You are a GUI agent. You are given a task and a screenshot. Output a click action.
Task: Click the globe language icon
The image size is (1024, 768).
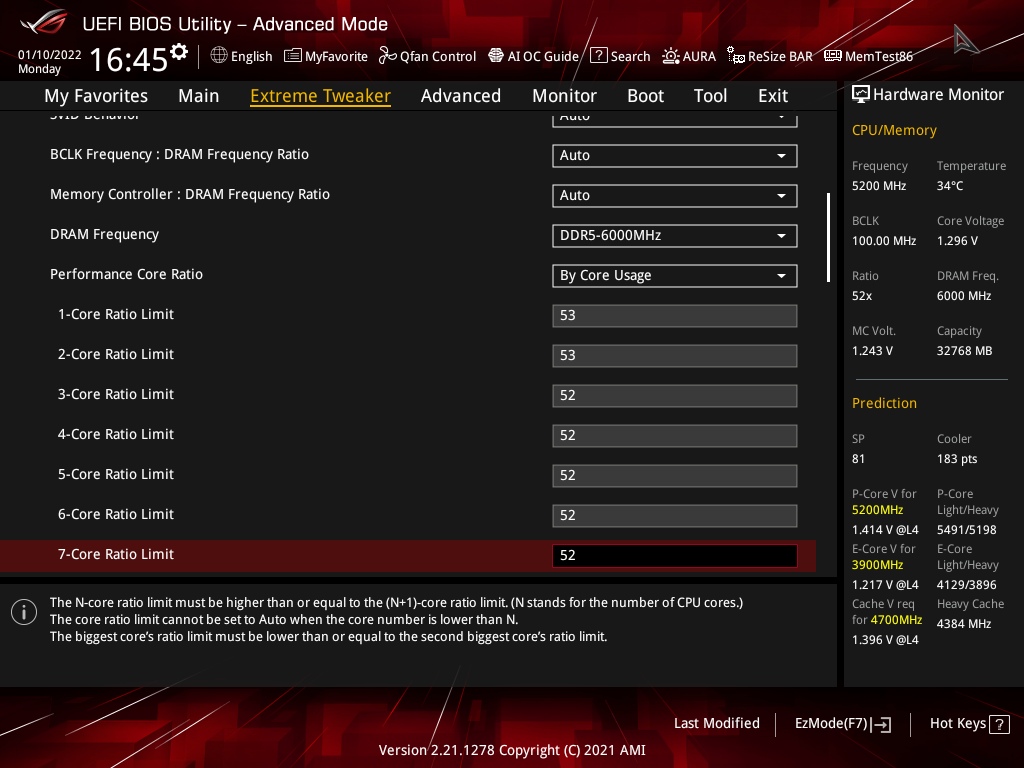coord(219,56)
